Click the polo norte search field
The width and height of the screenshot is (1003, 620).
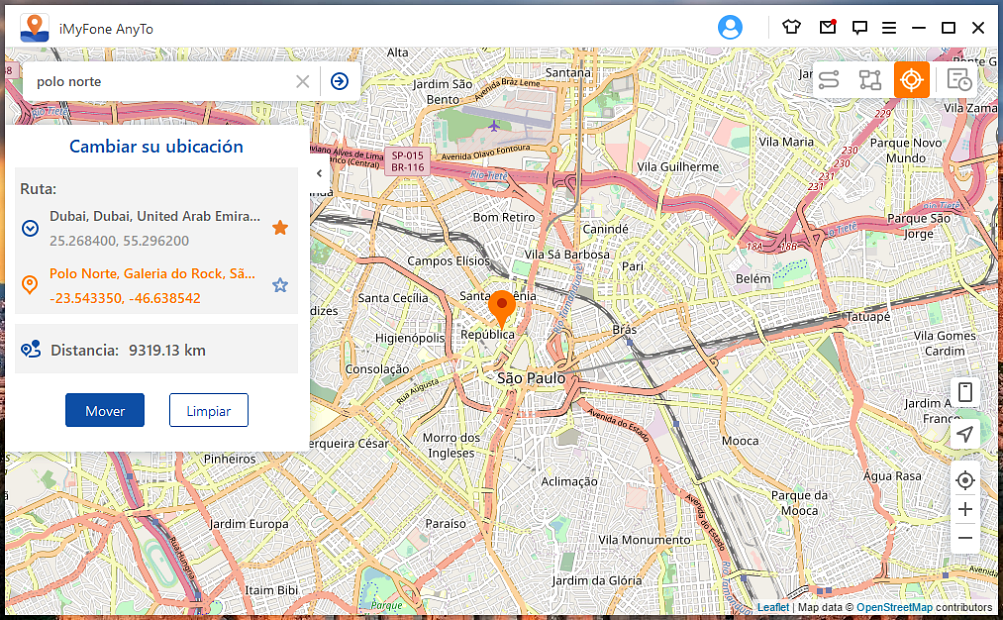(160, 81)
